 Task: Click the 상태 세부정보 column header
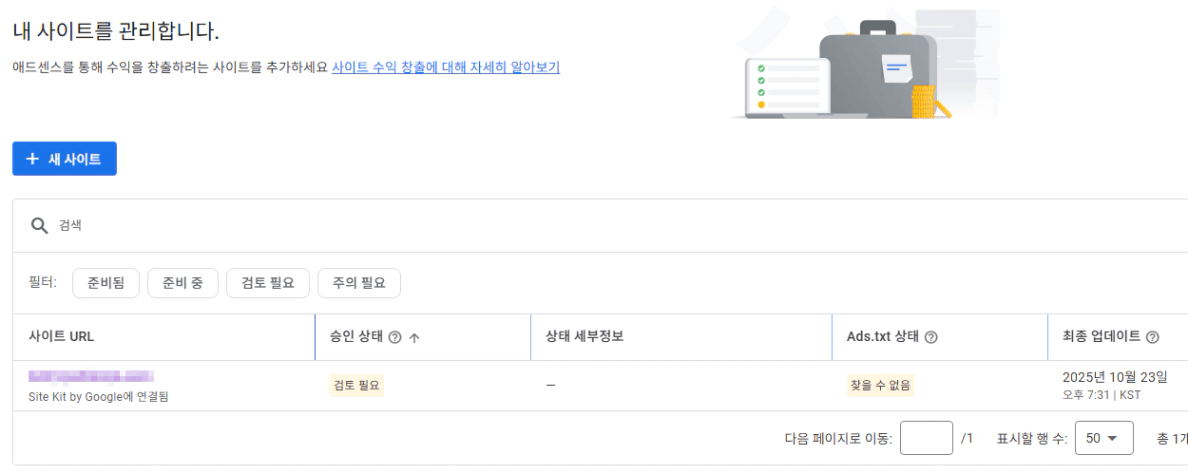585,337
